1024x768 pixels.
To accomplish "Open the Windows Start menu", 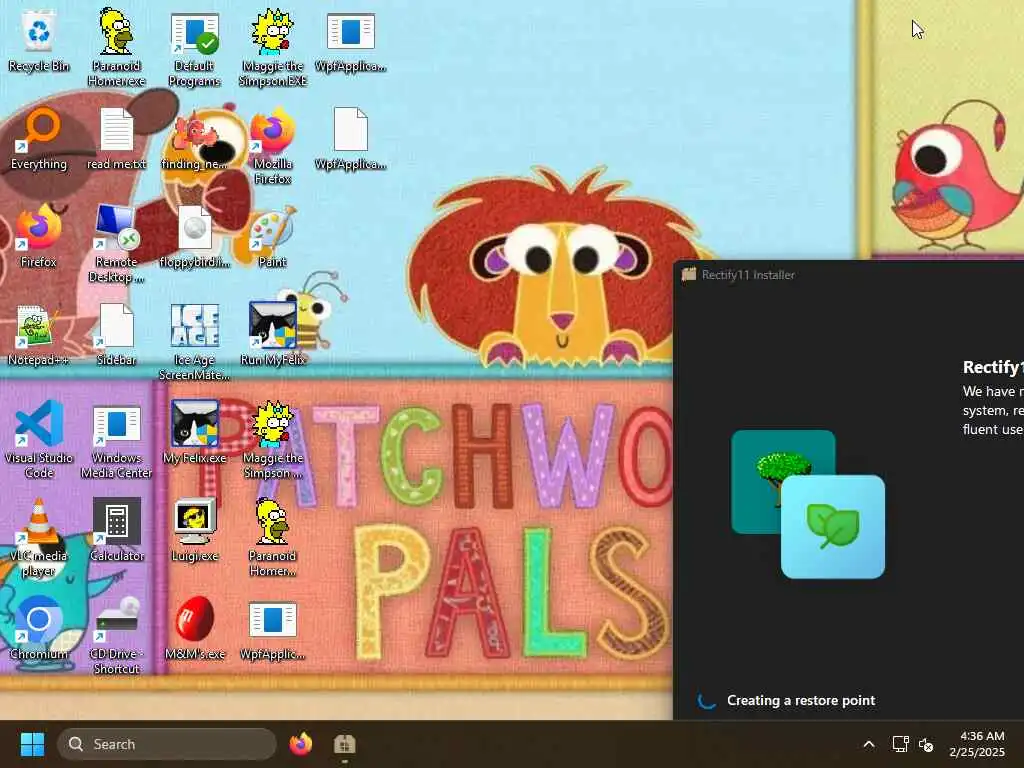I will (x=32, y=744).
